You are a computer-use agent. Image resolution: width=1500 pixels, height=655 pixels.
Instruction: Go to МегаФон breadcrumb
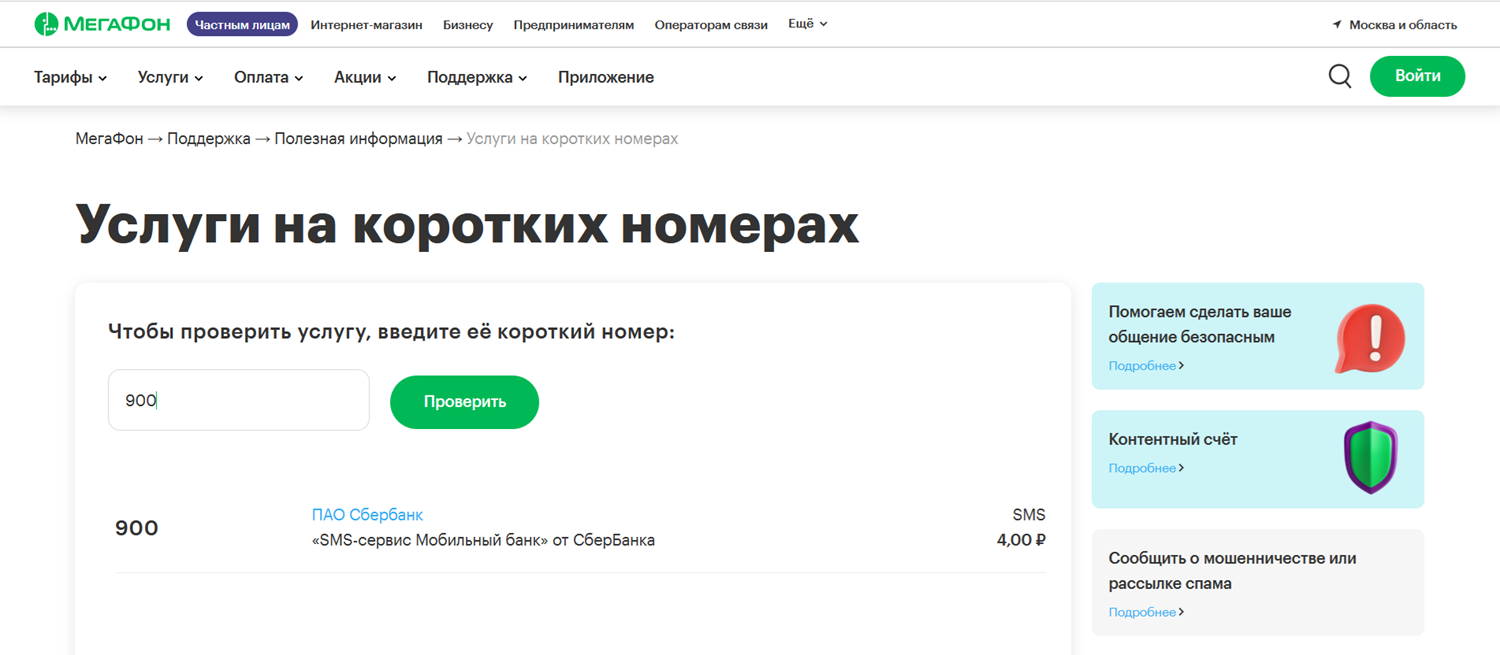point(109,139)
